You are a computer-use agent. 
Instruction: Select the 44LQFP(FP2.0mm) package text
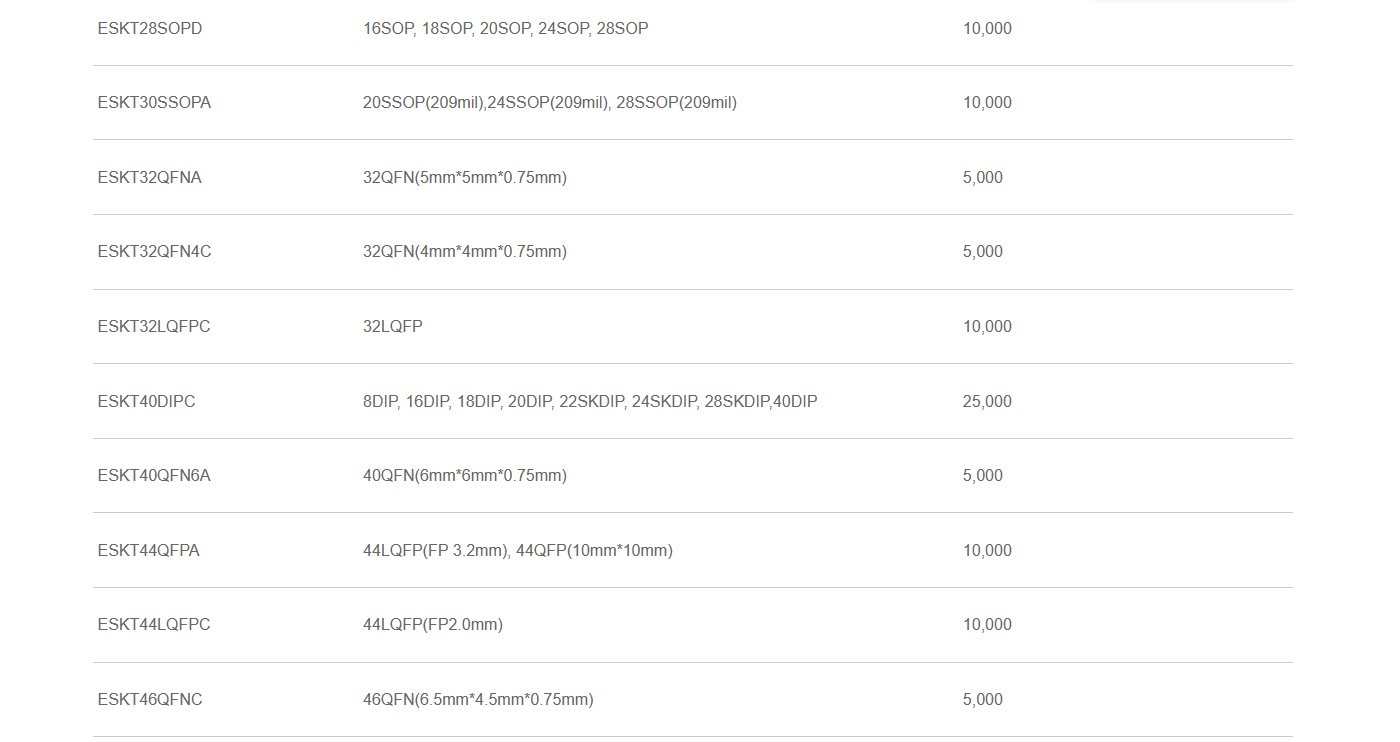pyautogui.click(x=433, y=625)
